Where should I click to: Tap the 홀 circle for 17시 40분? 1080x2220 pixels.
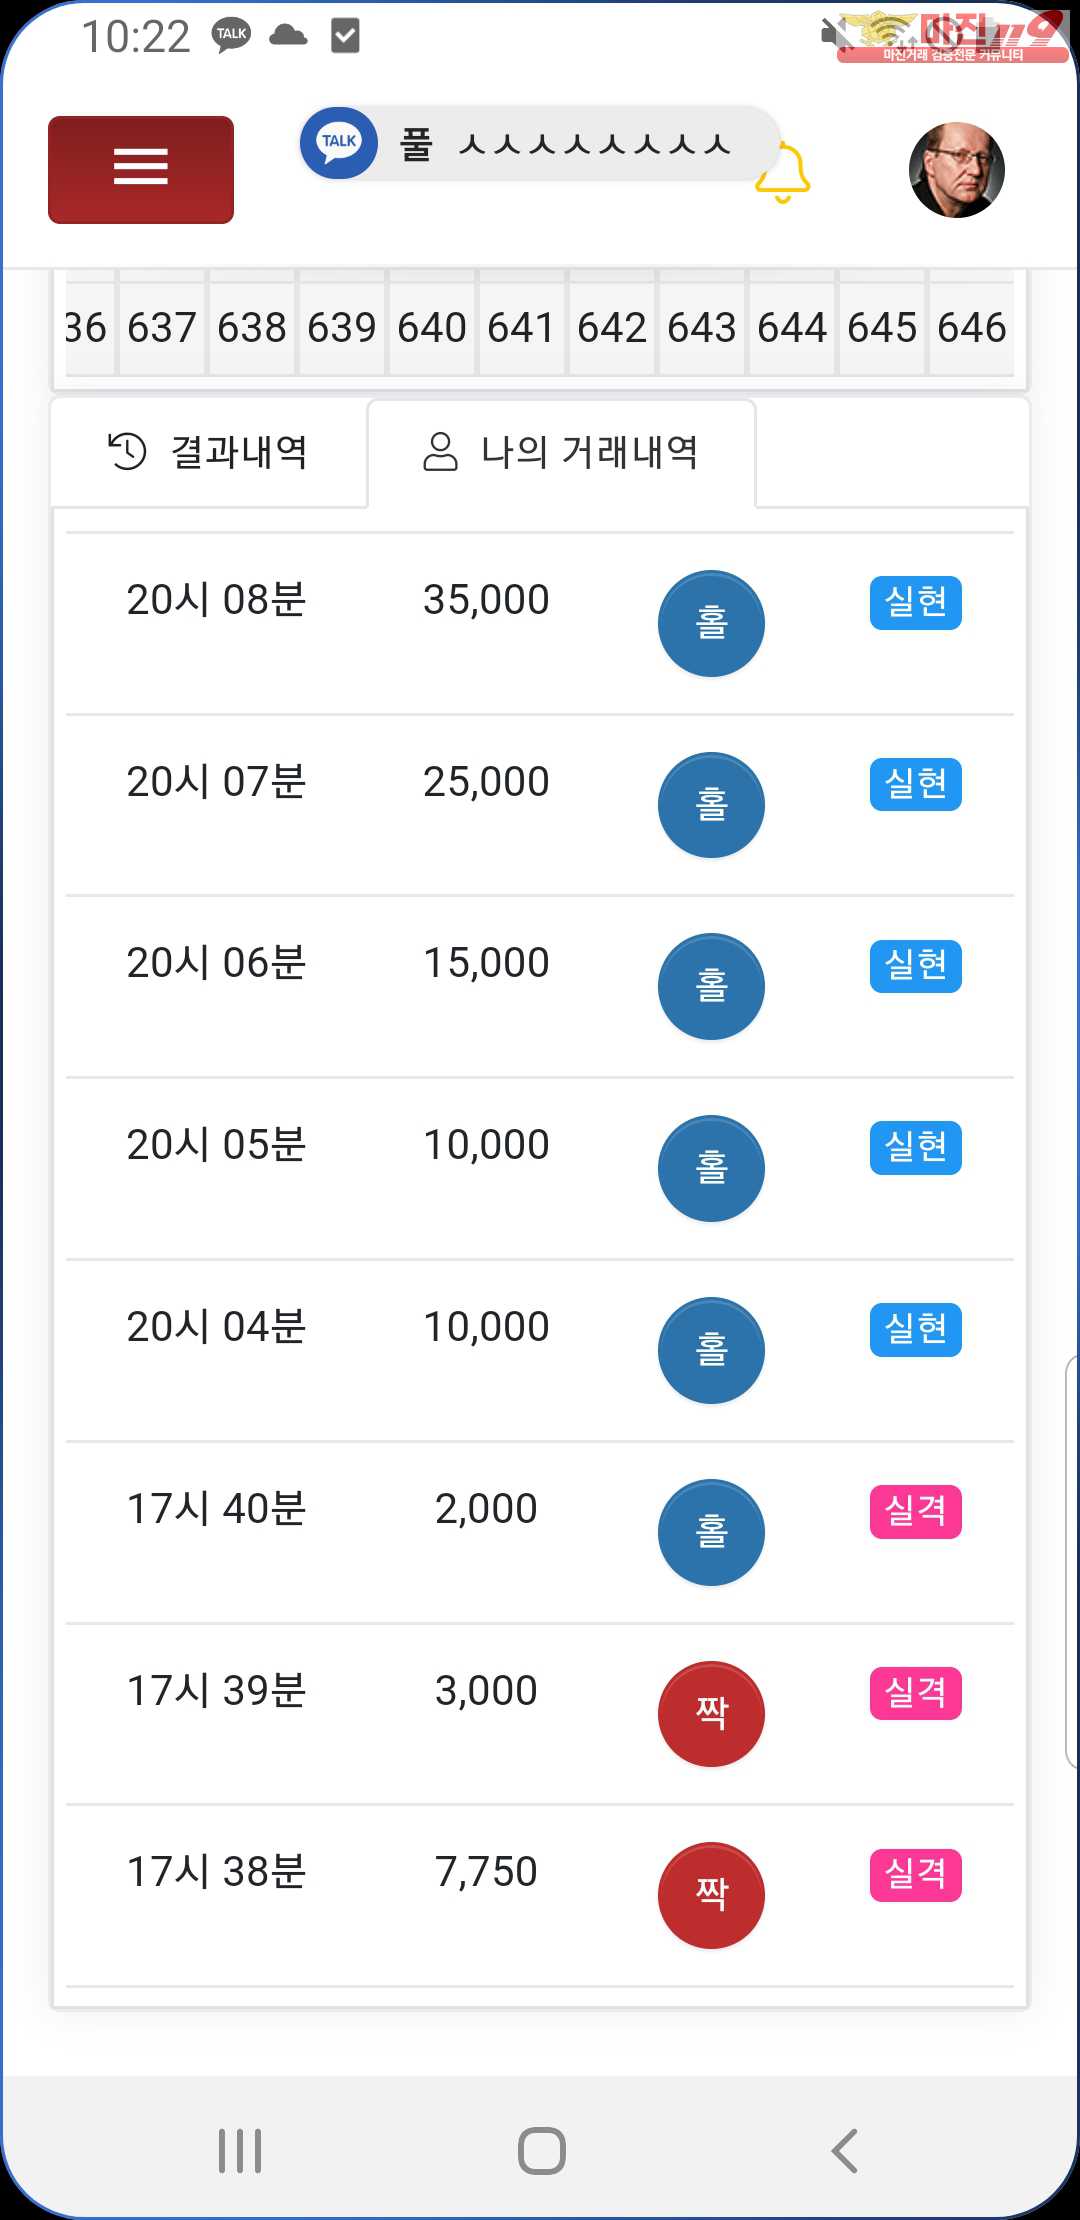(711, 1531)
